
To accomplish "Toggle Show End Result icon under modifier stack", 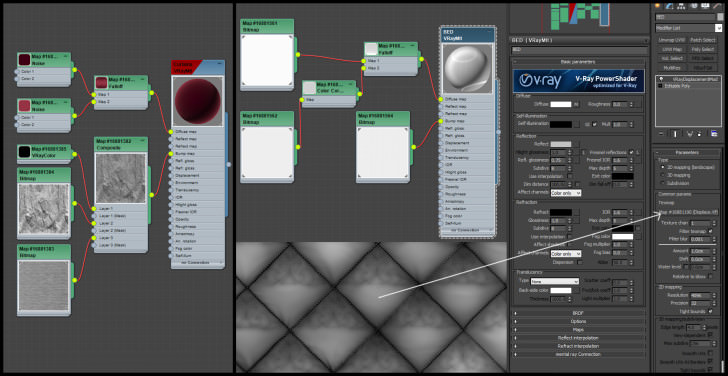I will pyautogui.click(x=675, y=134).
